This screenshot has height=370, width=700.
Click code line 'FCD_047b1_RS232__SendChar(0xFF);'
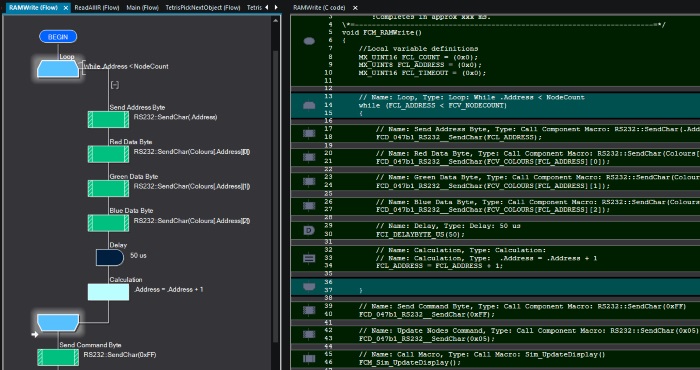[x=426, y=314]
